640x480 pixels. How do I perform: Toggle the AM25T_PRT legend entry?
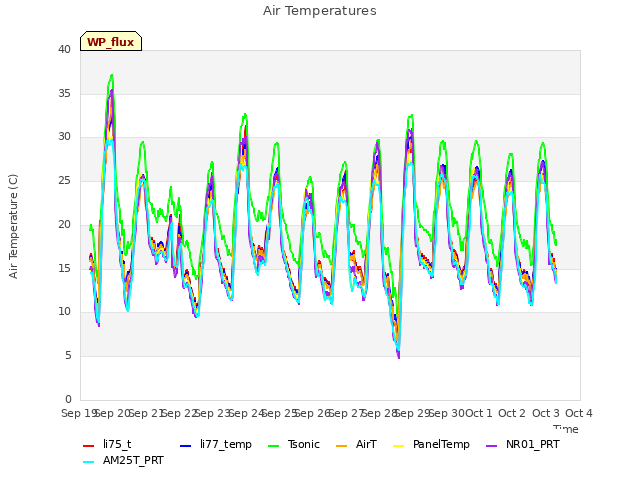pos(123,460)
